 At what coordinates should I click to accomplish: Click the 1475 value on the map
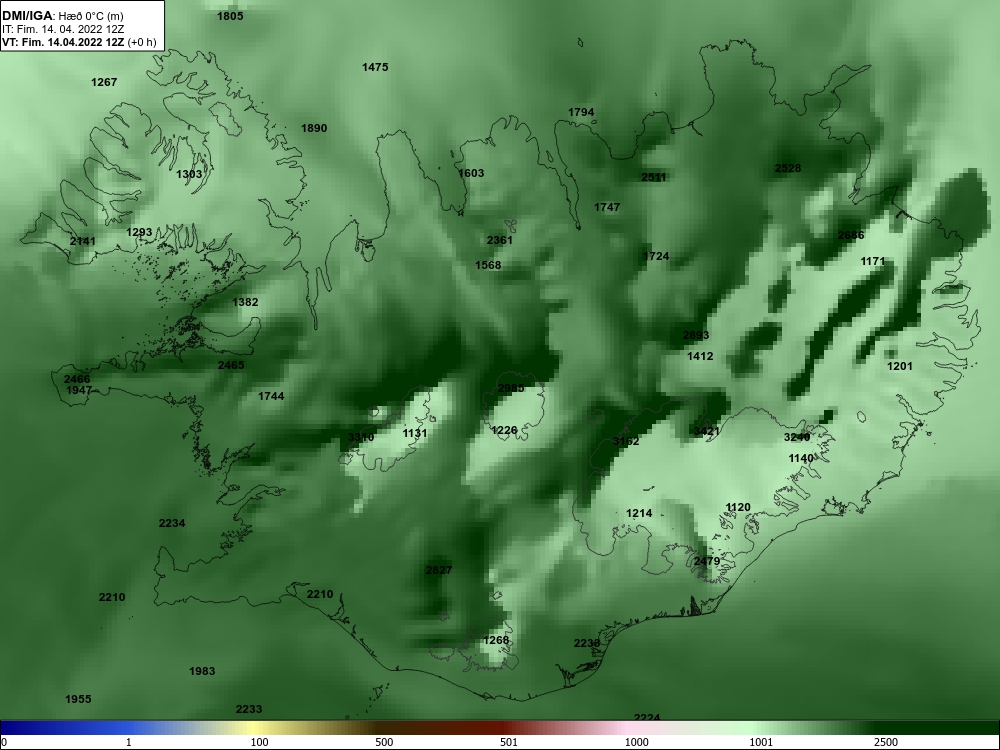click(375, 67)
